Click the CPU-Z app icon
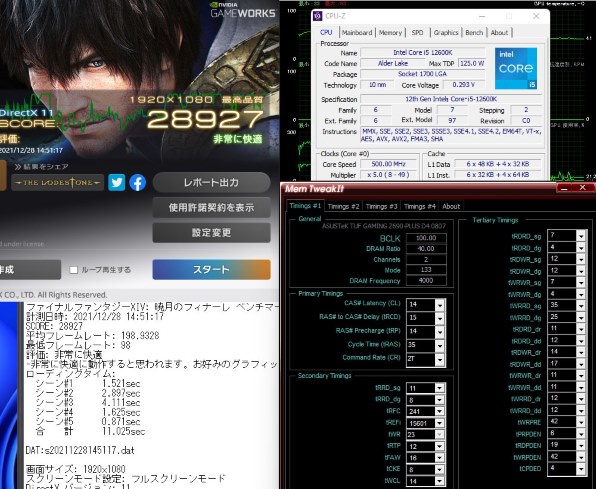Image resolution: width=596 pixels, height=489 pixels. [x=318, y=16]
